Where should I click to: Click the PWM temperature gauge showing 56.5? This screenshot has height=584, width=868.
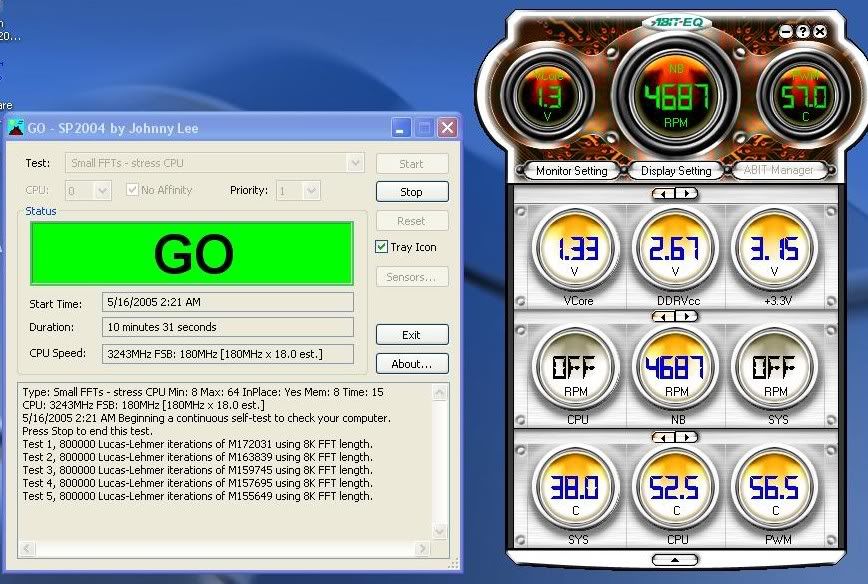[x=774, y=489]
